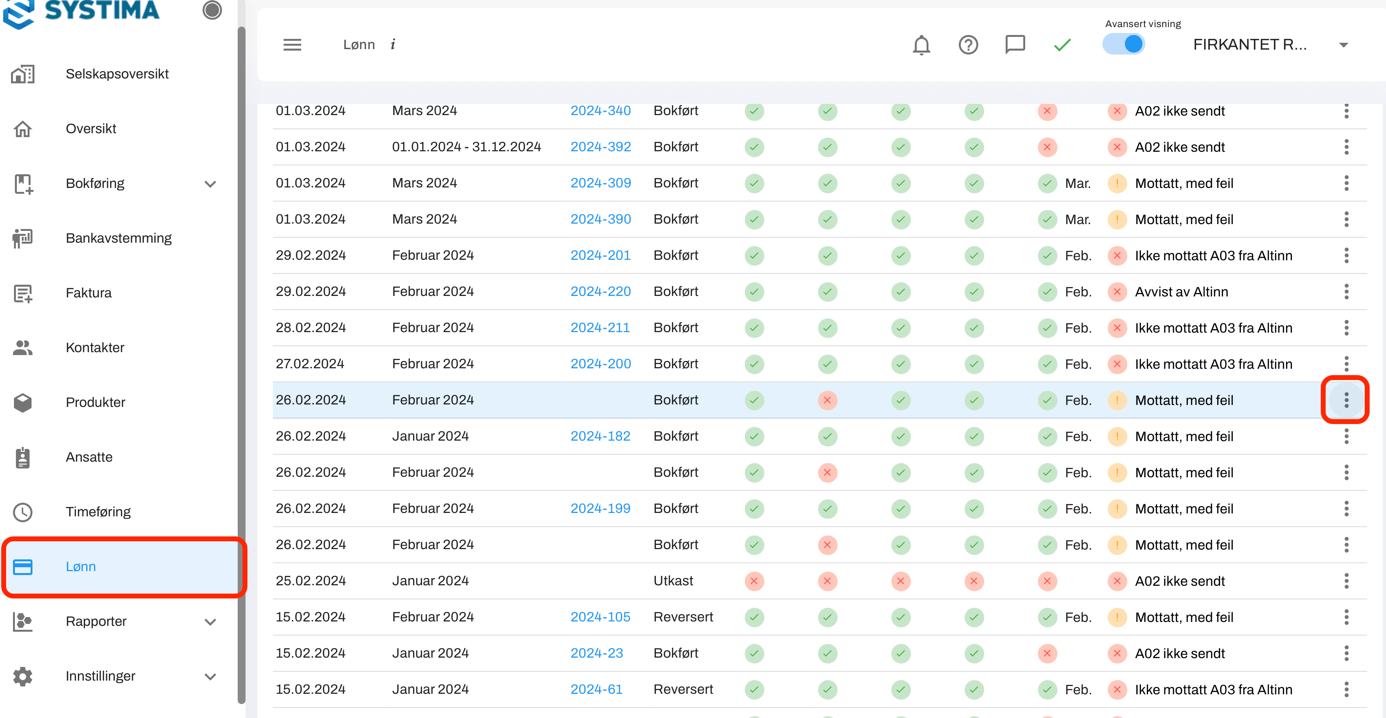Click red A02 status icon in row 2024-340
1386x718 pixels.
coord(1117,111)
